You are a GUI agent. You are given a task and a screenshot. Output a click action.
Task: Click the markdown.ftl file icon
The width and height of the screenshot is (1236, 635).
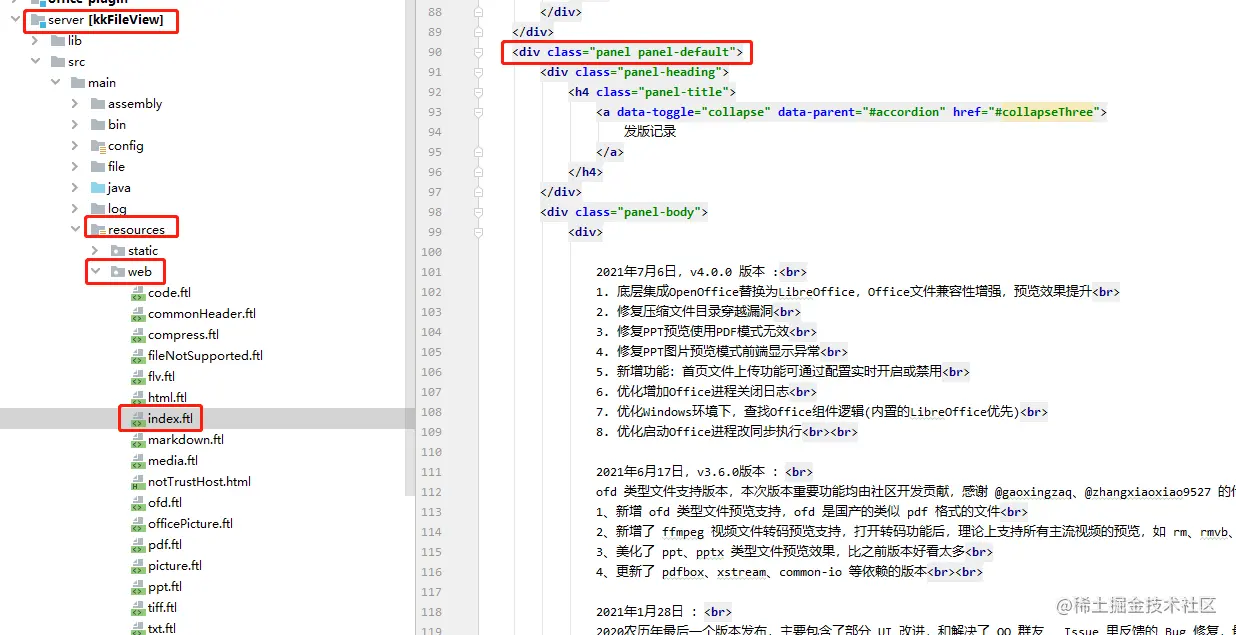coord(138,440)
